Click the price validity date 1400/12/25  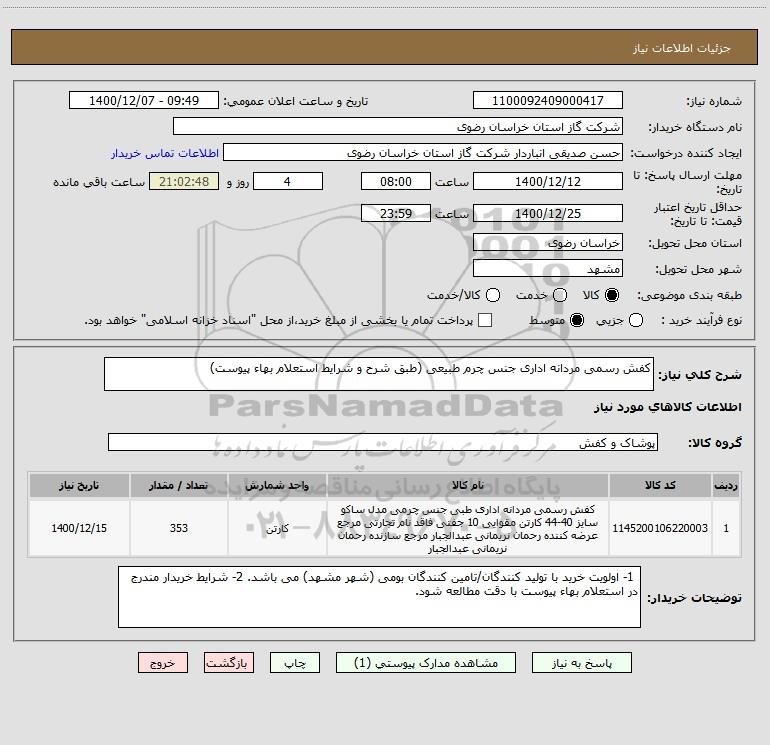[x=548, y=213]
